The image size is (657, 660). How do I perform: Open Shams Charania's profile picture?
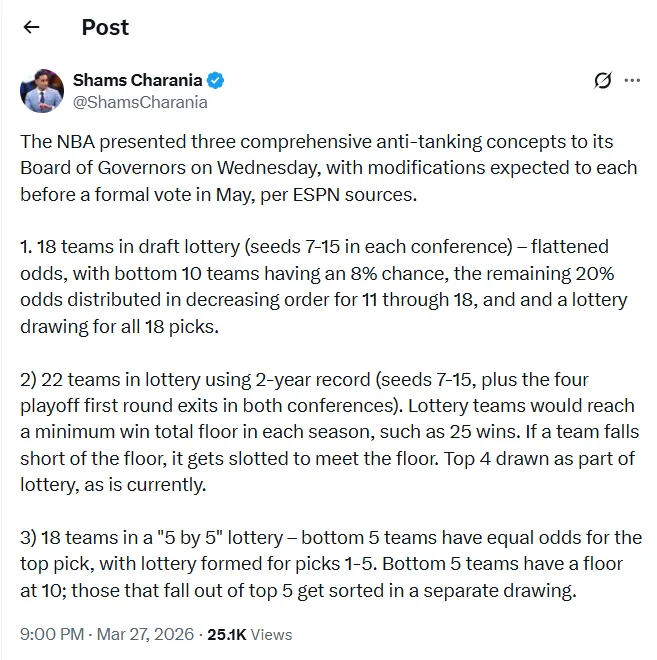[x=42, y=91]
